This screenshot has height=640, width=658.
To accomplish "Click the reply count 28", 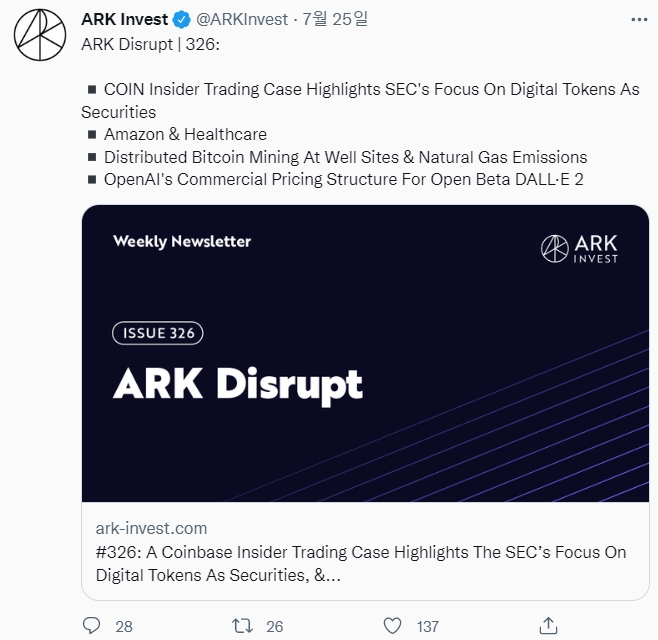I will (124, 626).
